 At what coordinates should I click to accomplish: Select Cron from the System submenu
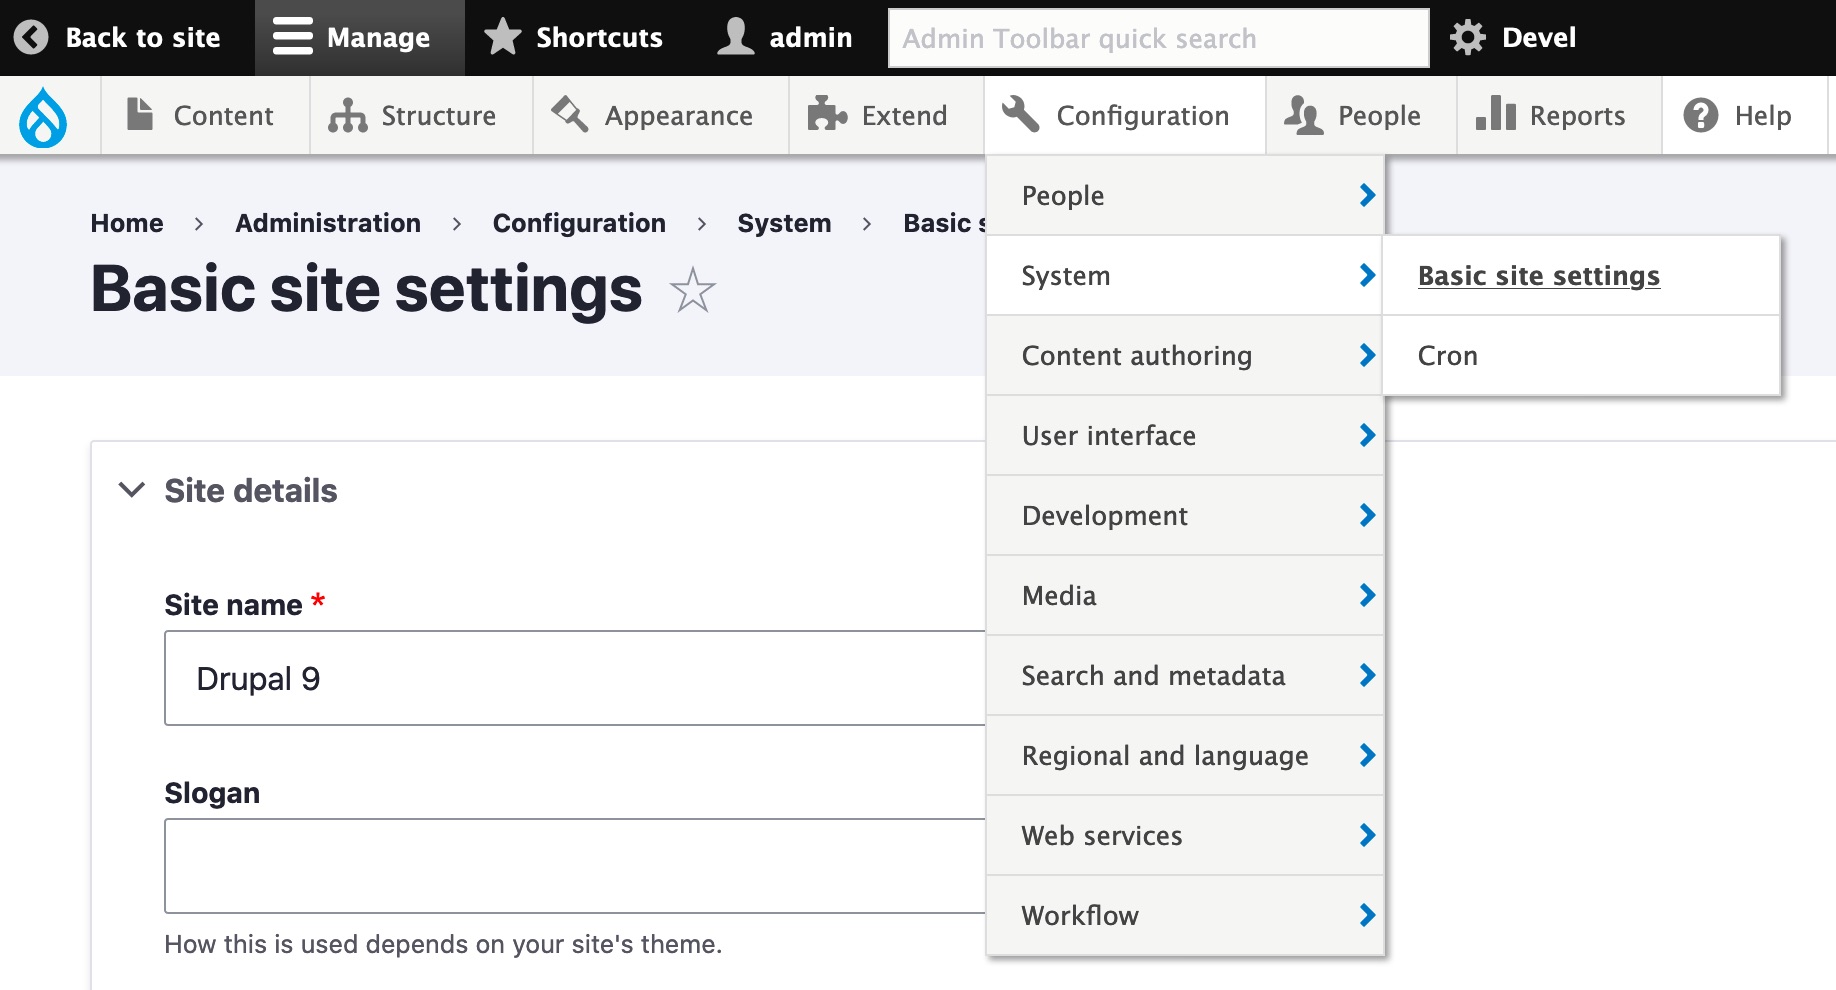1447,355
